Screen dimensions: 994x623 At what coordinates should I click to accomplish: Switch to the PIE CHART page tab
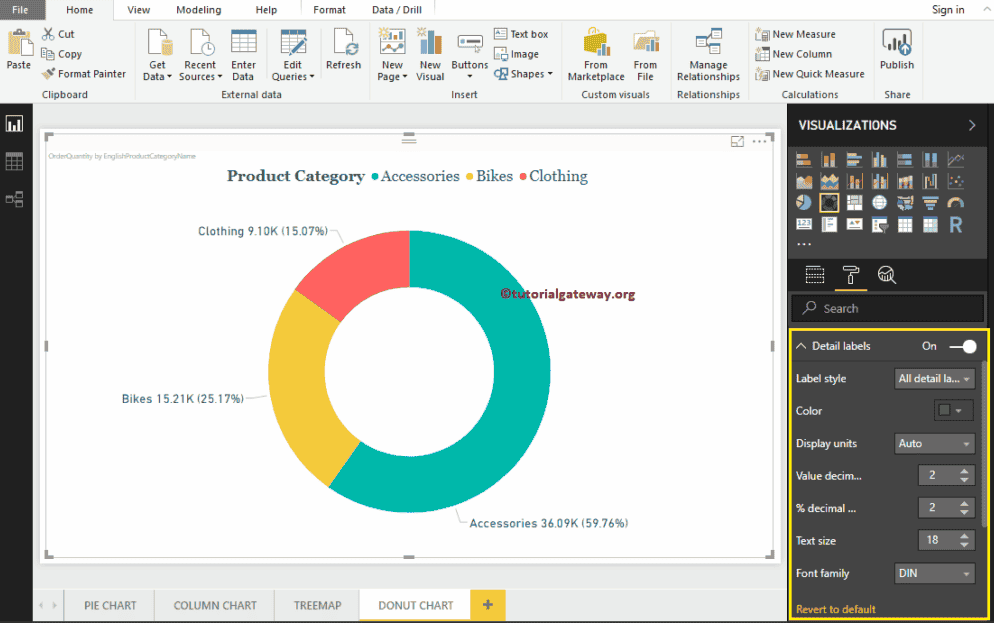point(109,605)
